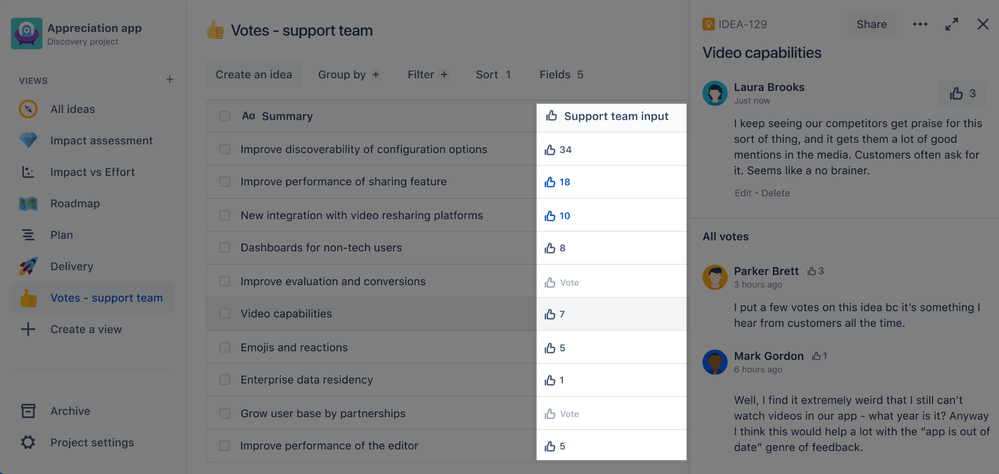Viewport: 999px width, 474px height.
Task: Delete Laura Brooks' comment
Action: coord(775,193)
